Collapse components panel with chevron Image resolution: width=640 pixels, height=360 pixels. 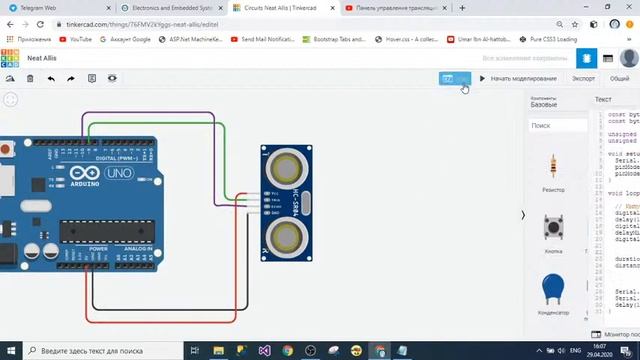[523, 215]
